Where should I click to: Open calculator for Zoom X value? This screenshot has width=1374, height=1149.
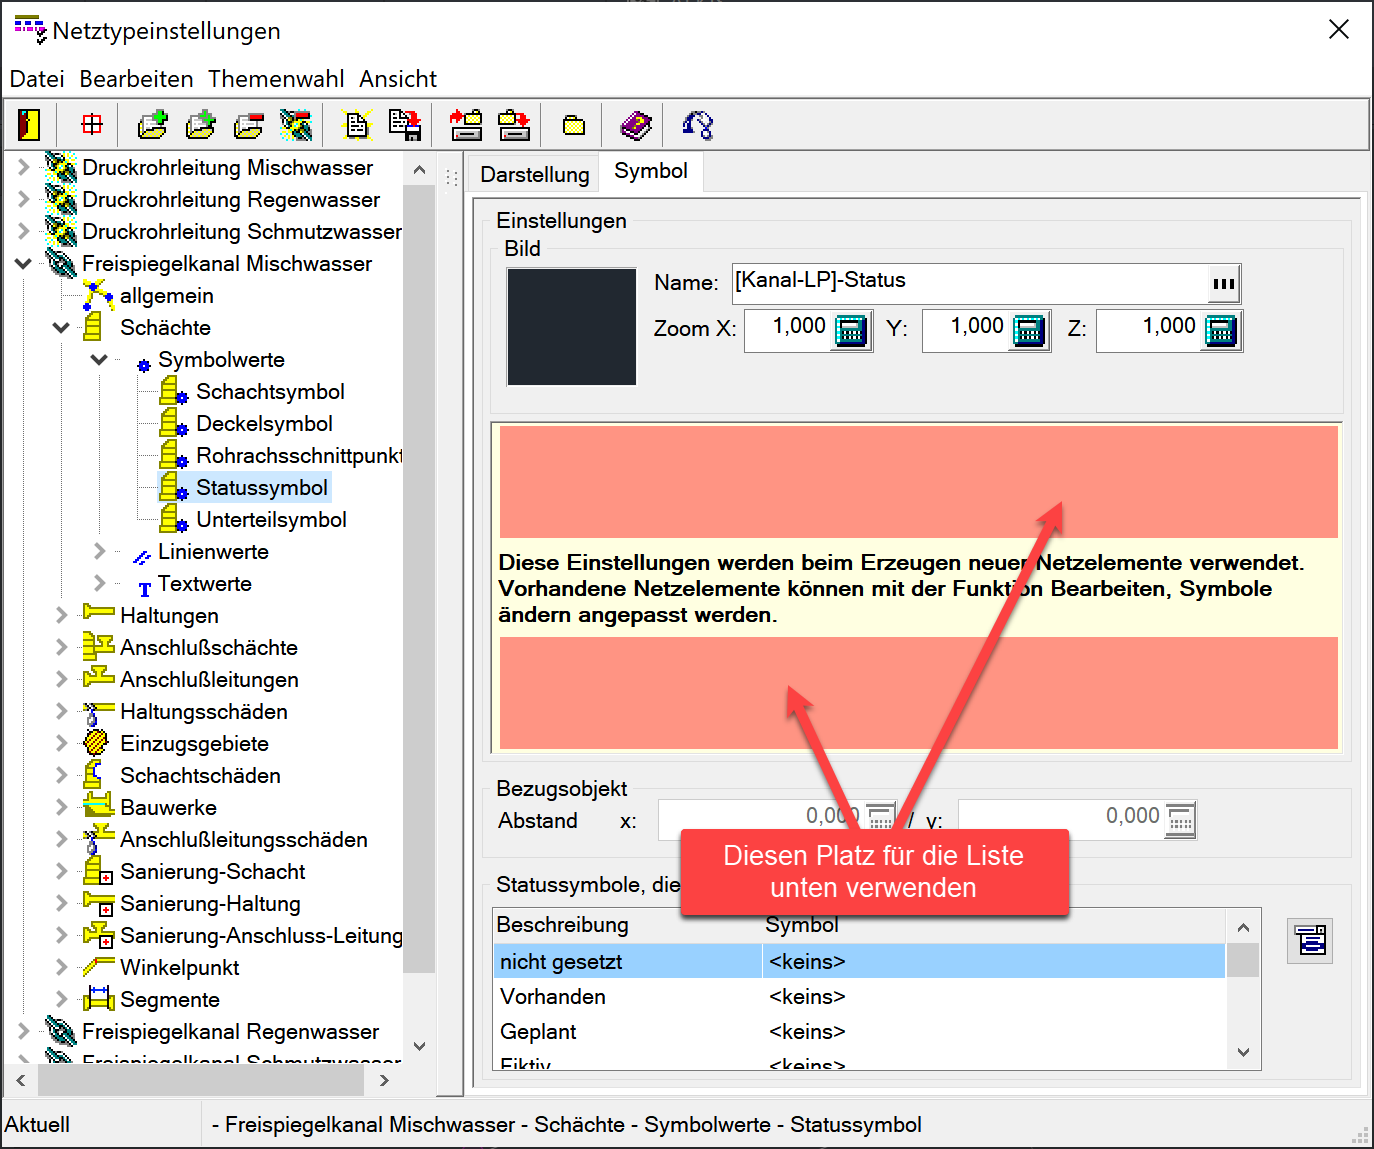pos(850,330)
